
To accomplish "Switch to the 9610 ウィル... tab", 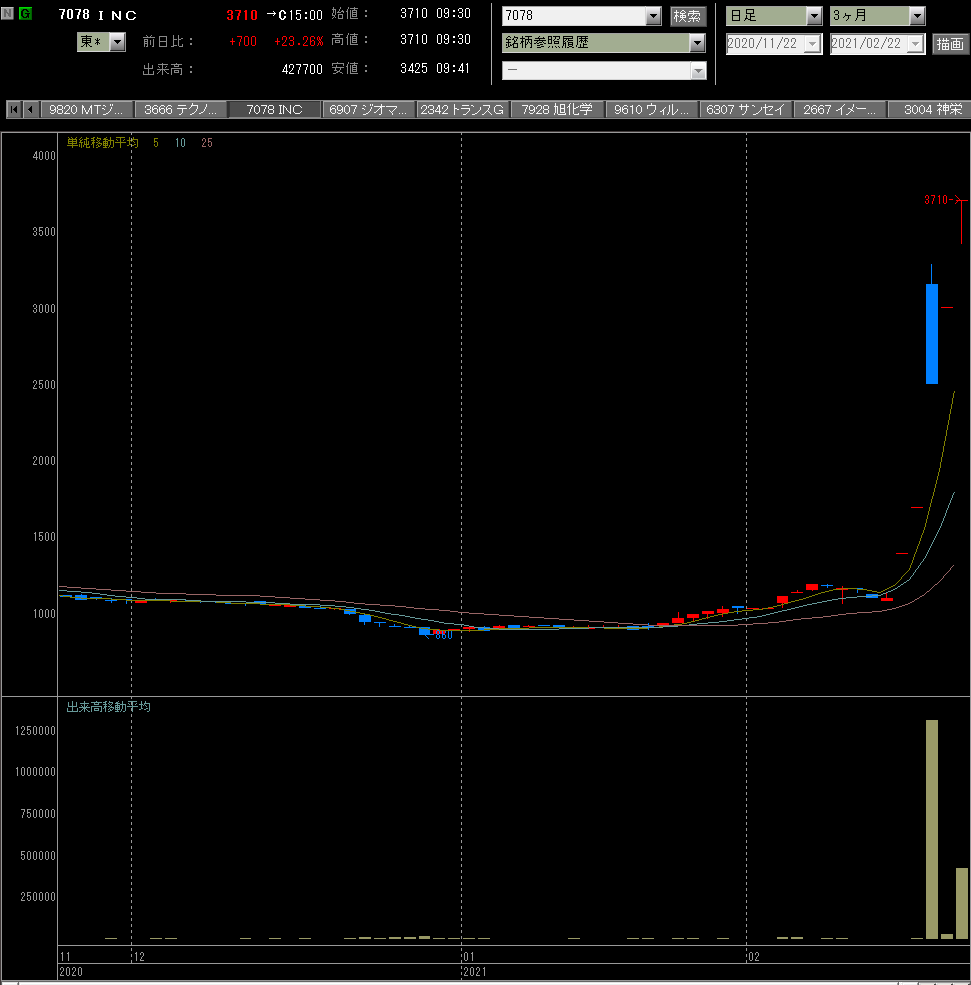I will [x=651, y=109].
